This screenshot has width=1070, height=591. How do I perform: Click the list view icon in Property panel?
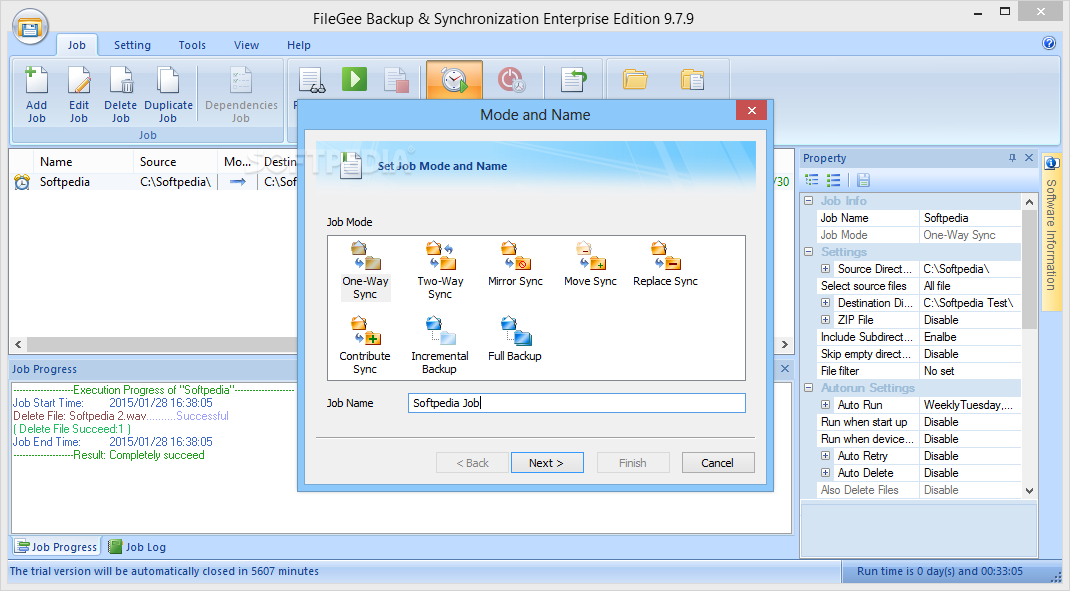pos(833,180)
